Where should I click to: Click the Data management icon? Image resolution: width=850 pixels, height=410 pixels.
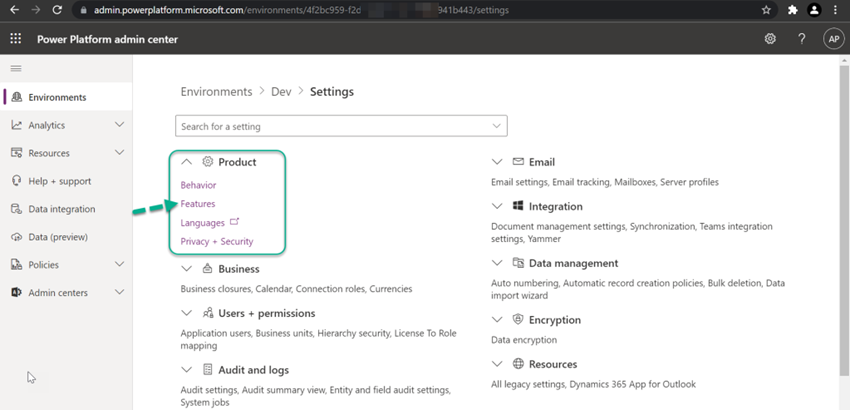click(x=518, y=263)
